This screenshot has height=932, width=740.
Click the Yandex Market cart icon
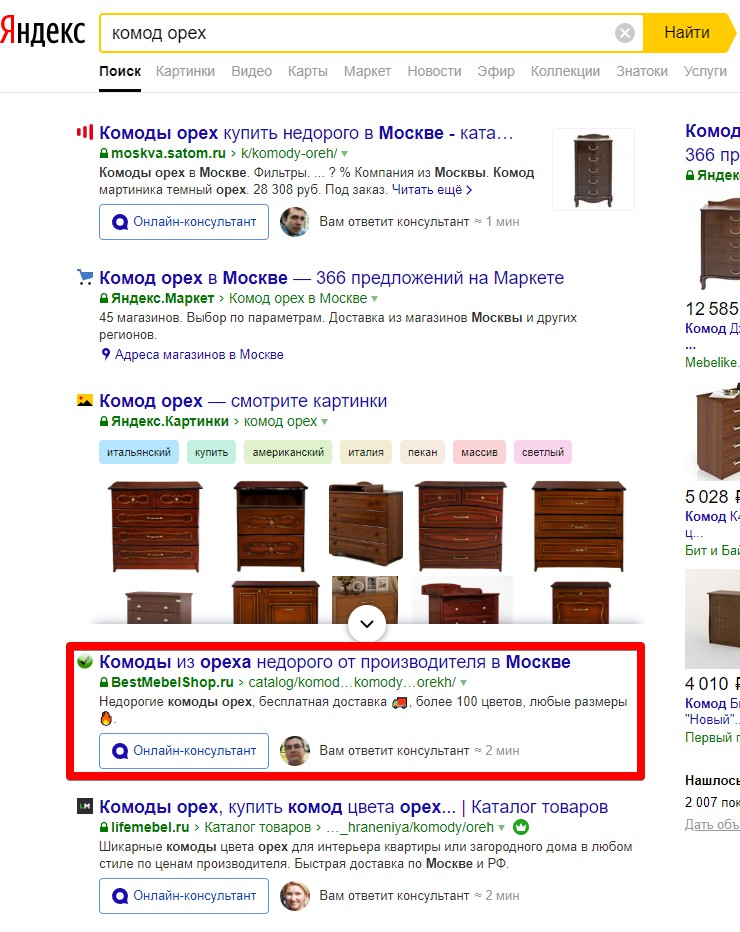click(x=85, y=277)
